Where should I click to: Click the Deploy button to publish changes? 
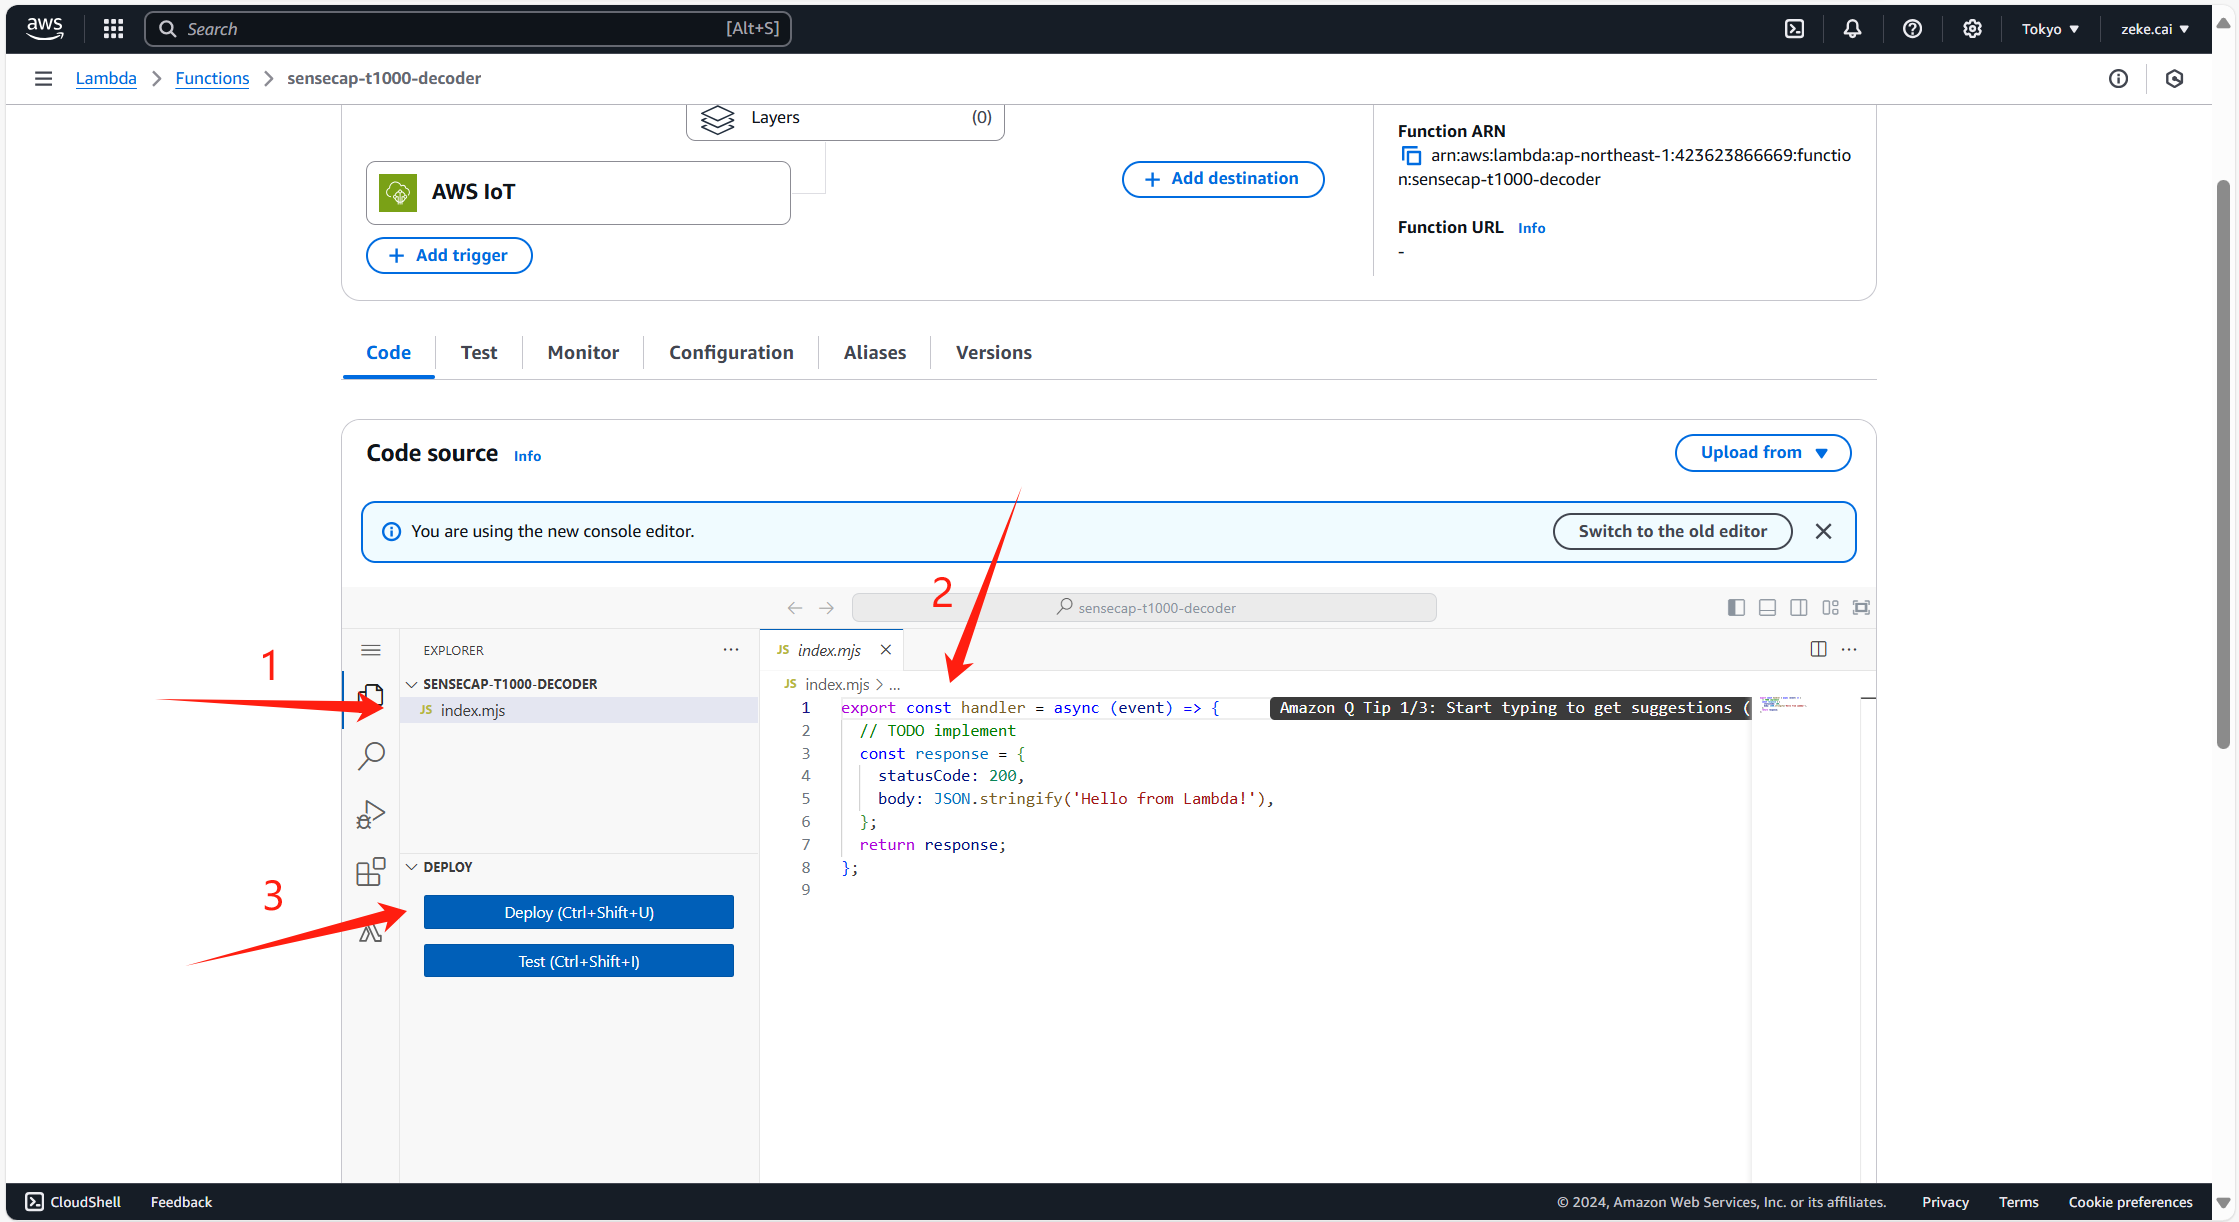point(578,912)
